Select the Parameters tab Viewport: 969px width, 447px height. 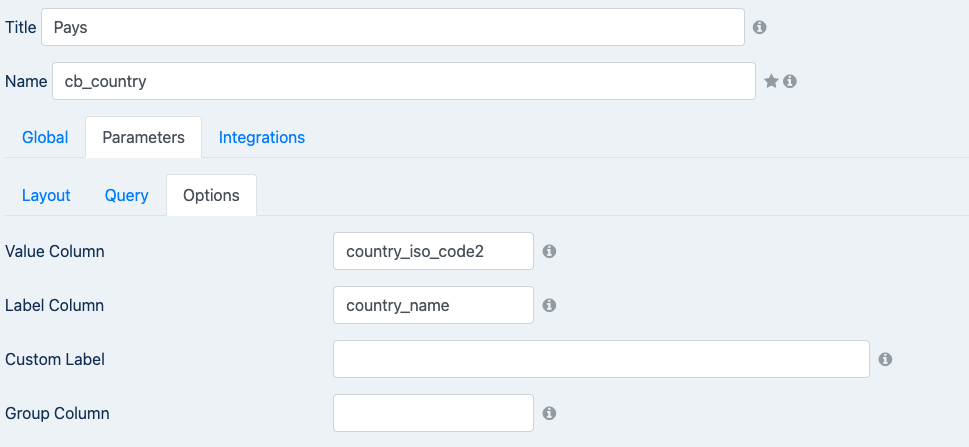pos(143,137)
